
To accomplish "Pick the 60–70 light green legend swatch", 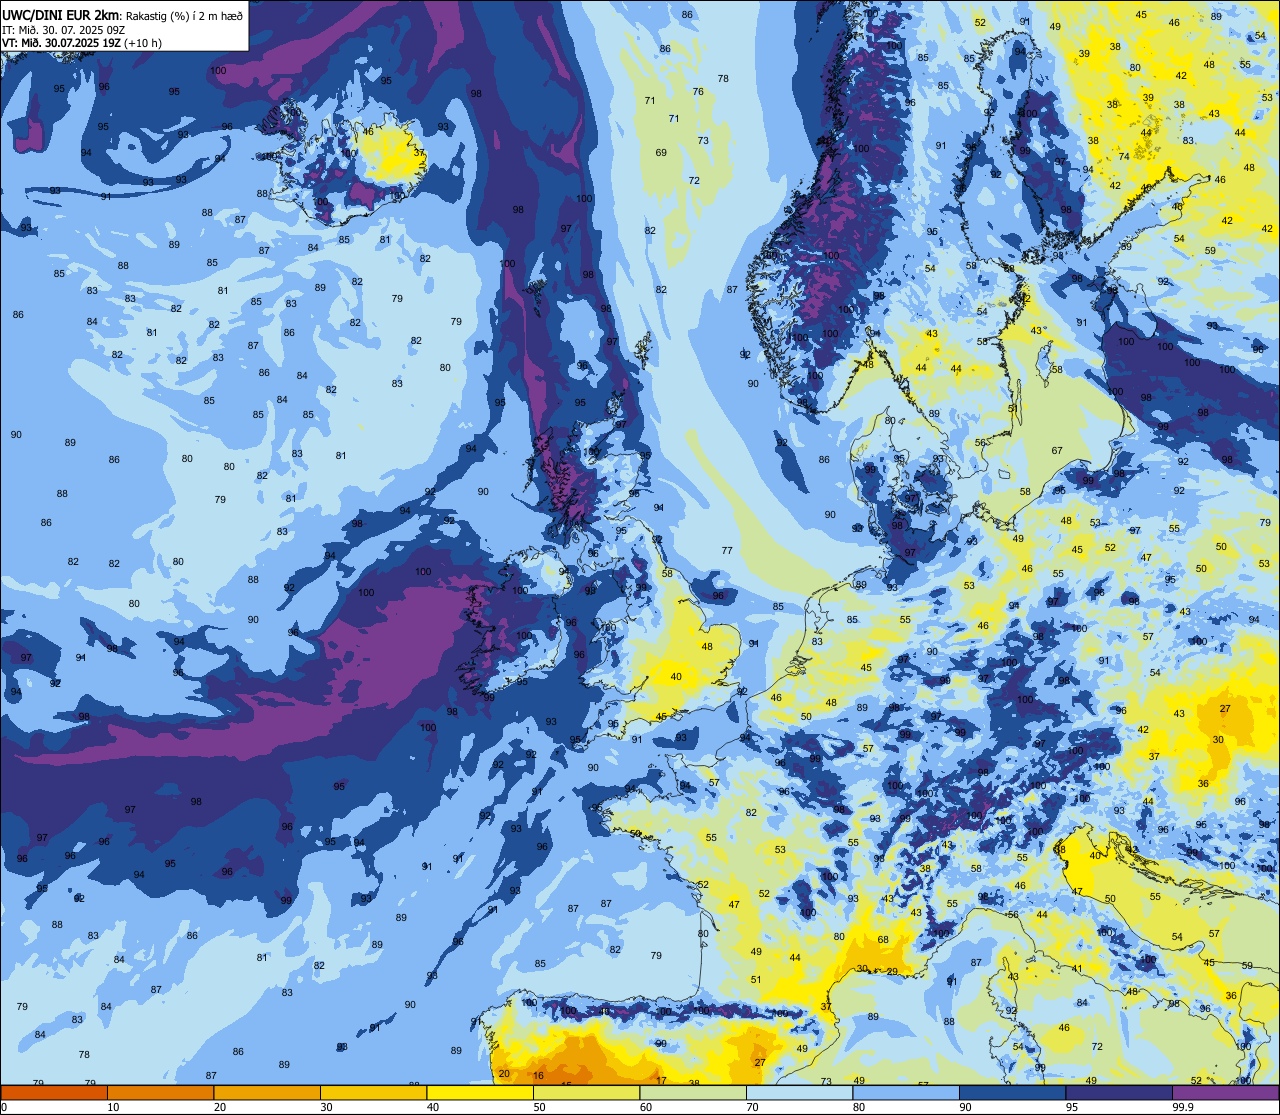I will 693,1092.
